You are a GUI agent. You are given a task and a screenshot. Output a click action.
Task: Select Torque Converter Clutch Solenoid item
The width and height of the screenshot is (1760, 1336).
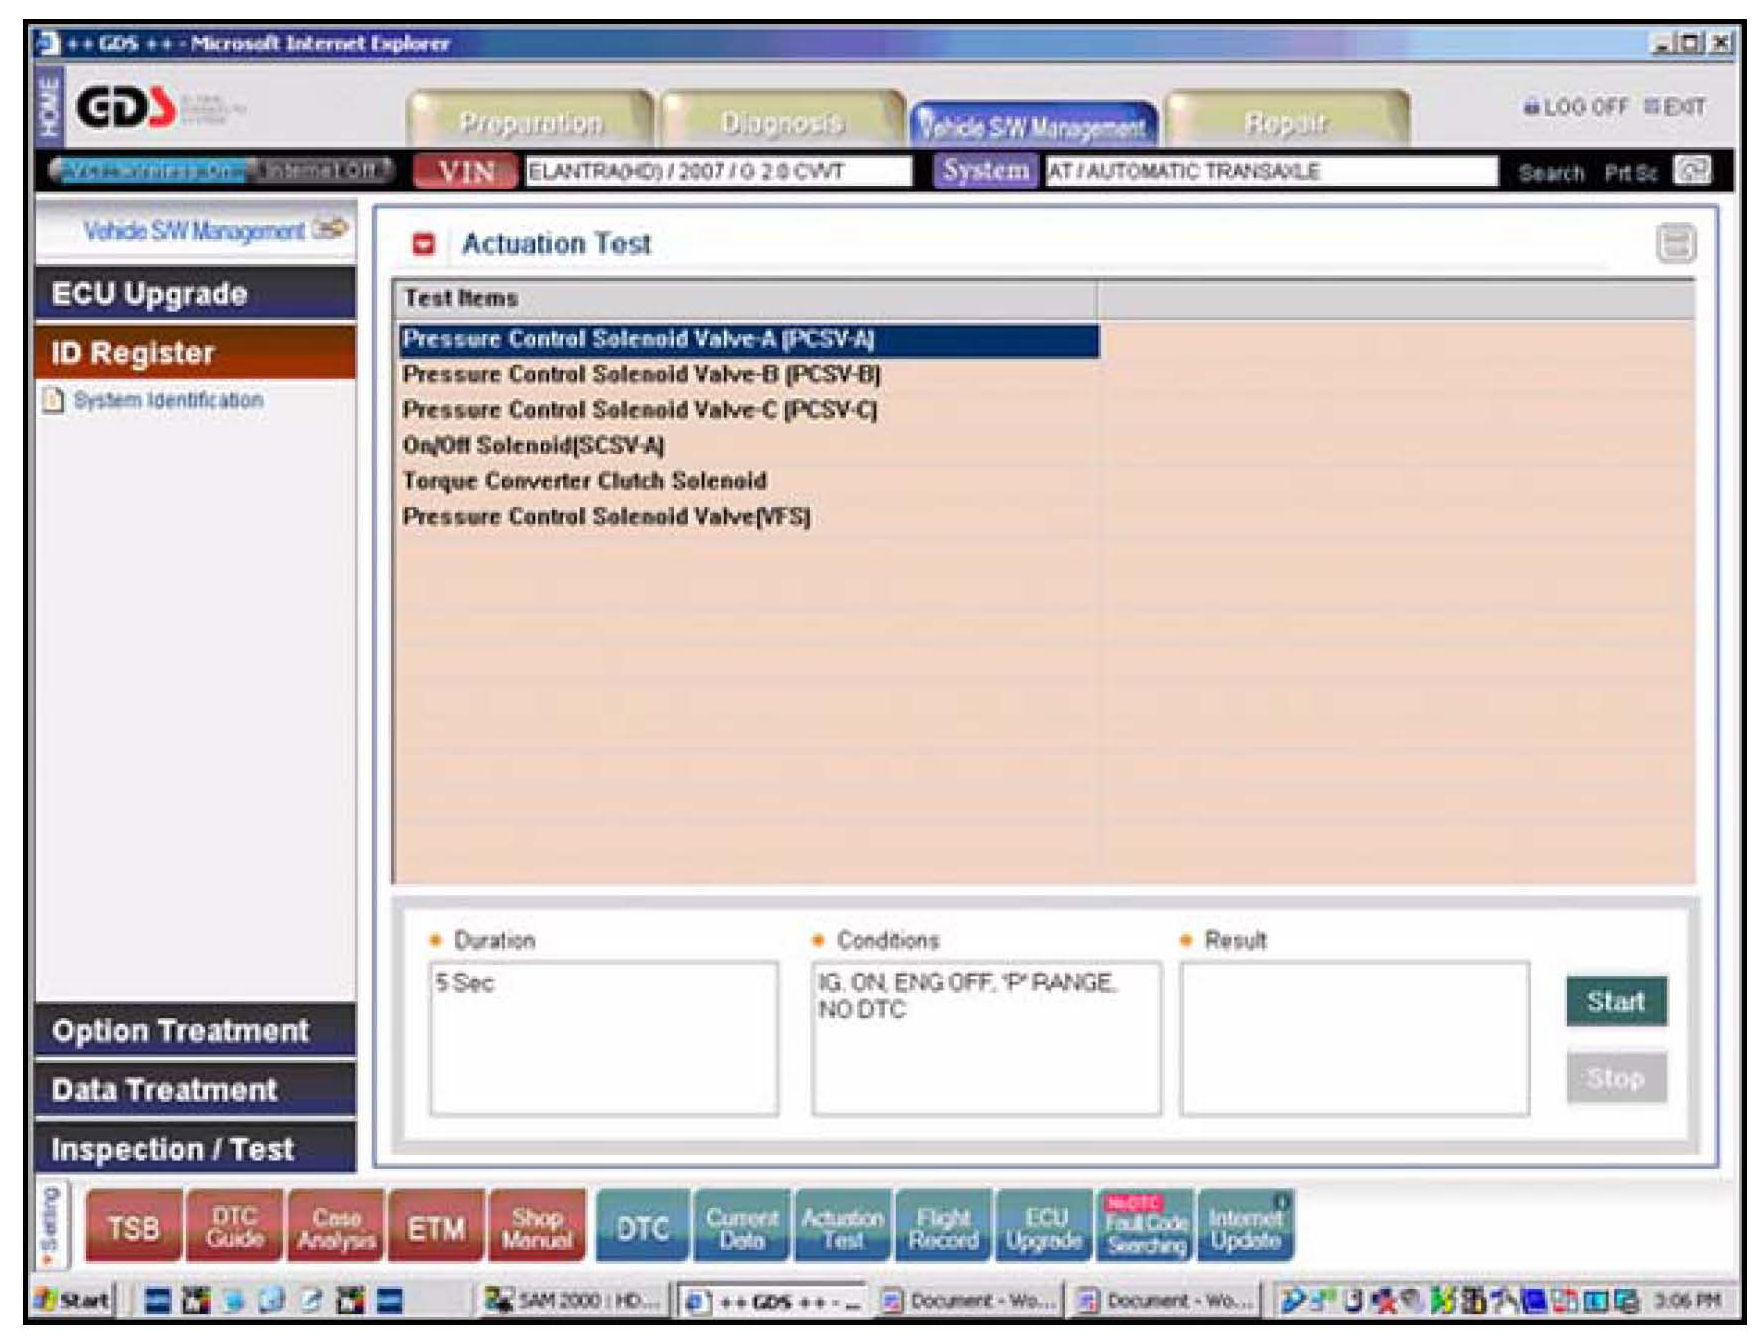click(x=584, y=481)
